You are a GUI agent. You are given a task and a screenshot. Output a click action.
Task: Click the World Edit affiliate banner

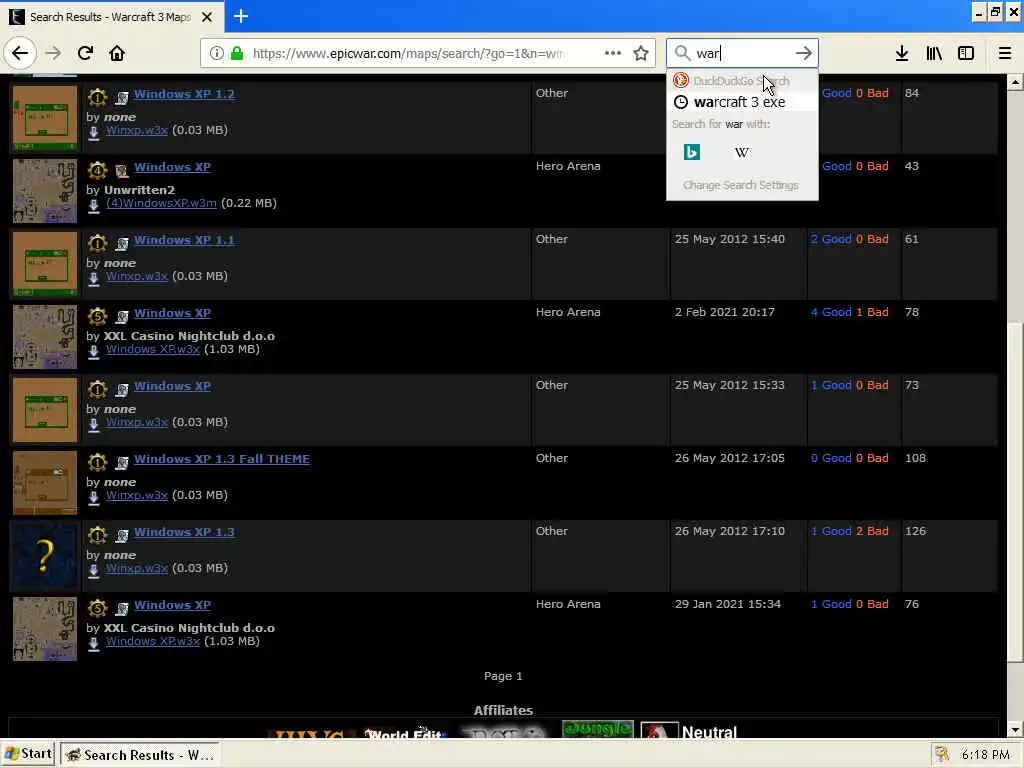405,733
